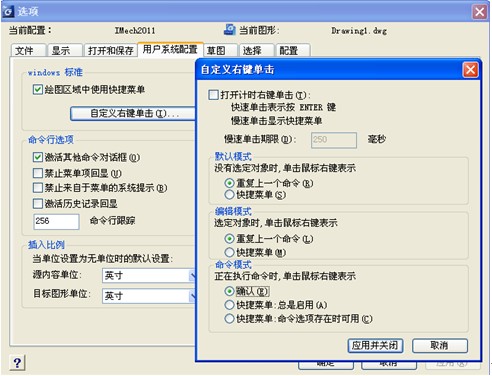The image size is (492, 376).
Task: Toggle 绘图区域中使用快捷菜单 checkbox
Action: 38,89
